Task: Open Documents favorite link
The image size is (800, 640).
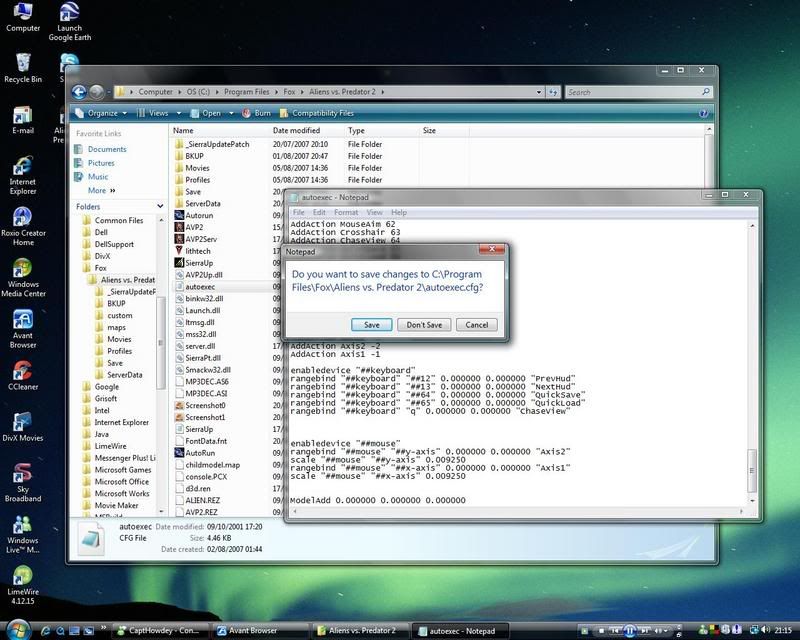Action: pos(107,149)
